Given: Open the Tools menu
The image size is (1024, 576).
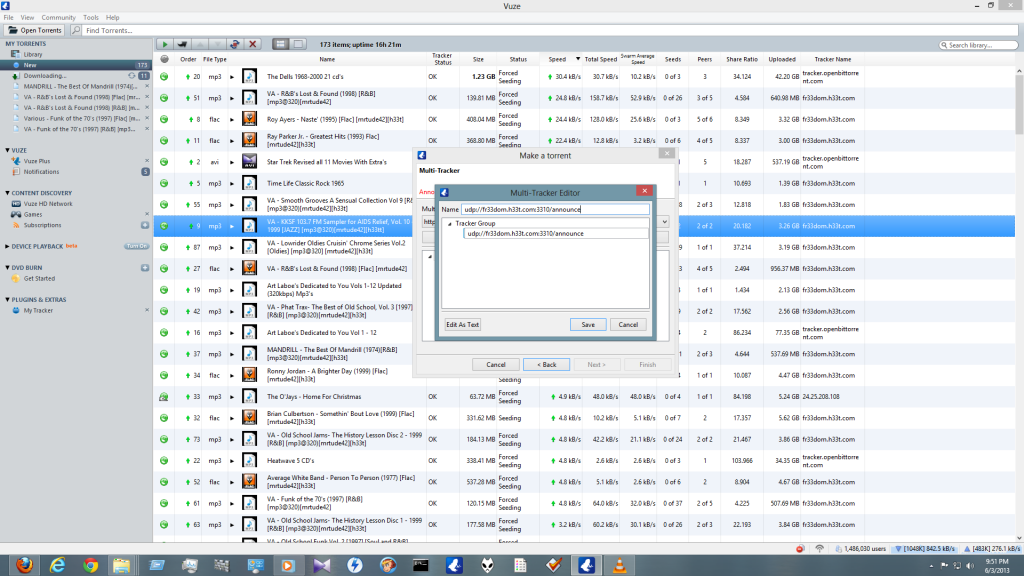Looking at the screenshot, I should (91, 18).
